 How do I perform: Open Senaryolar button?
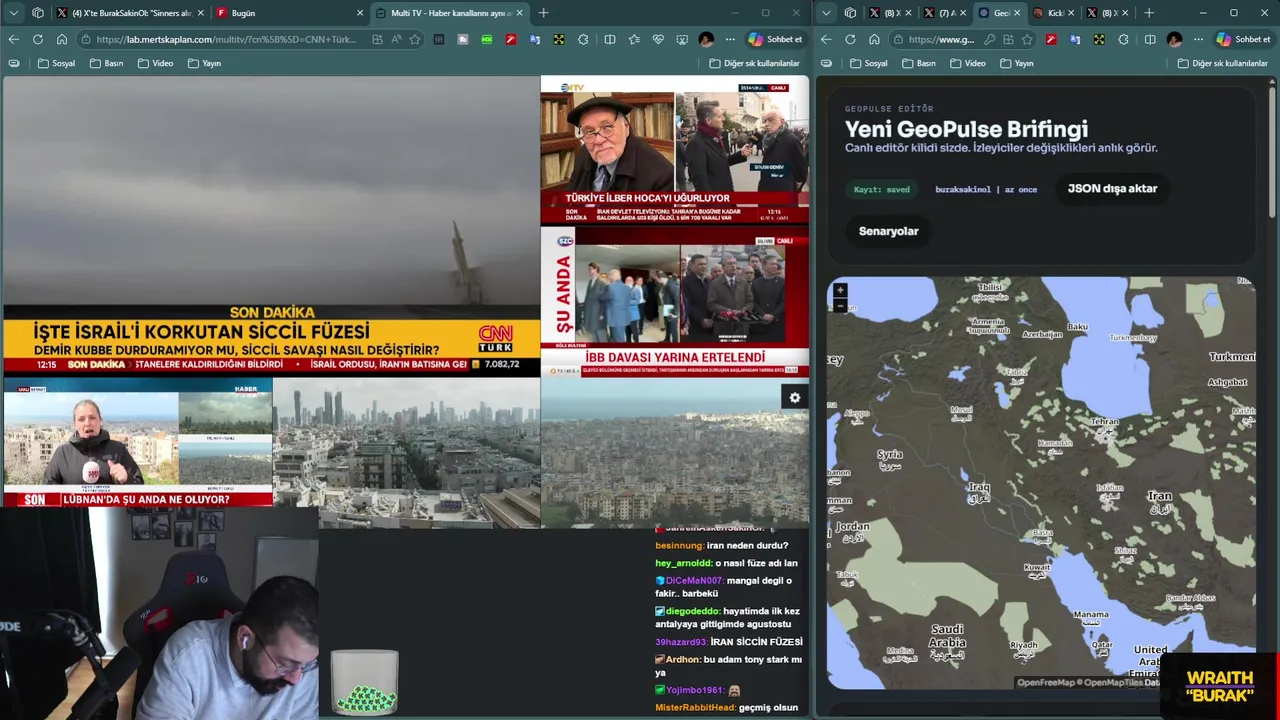click(888, 231)
